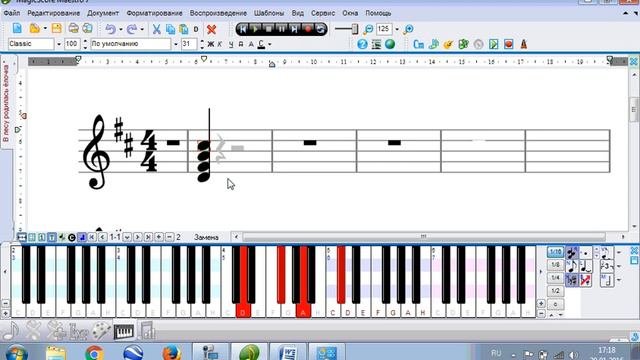Click the red dot record tool icon
640x360 pixels.
(509, 44)
